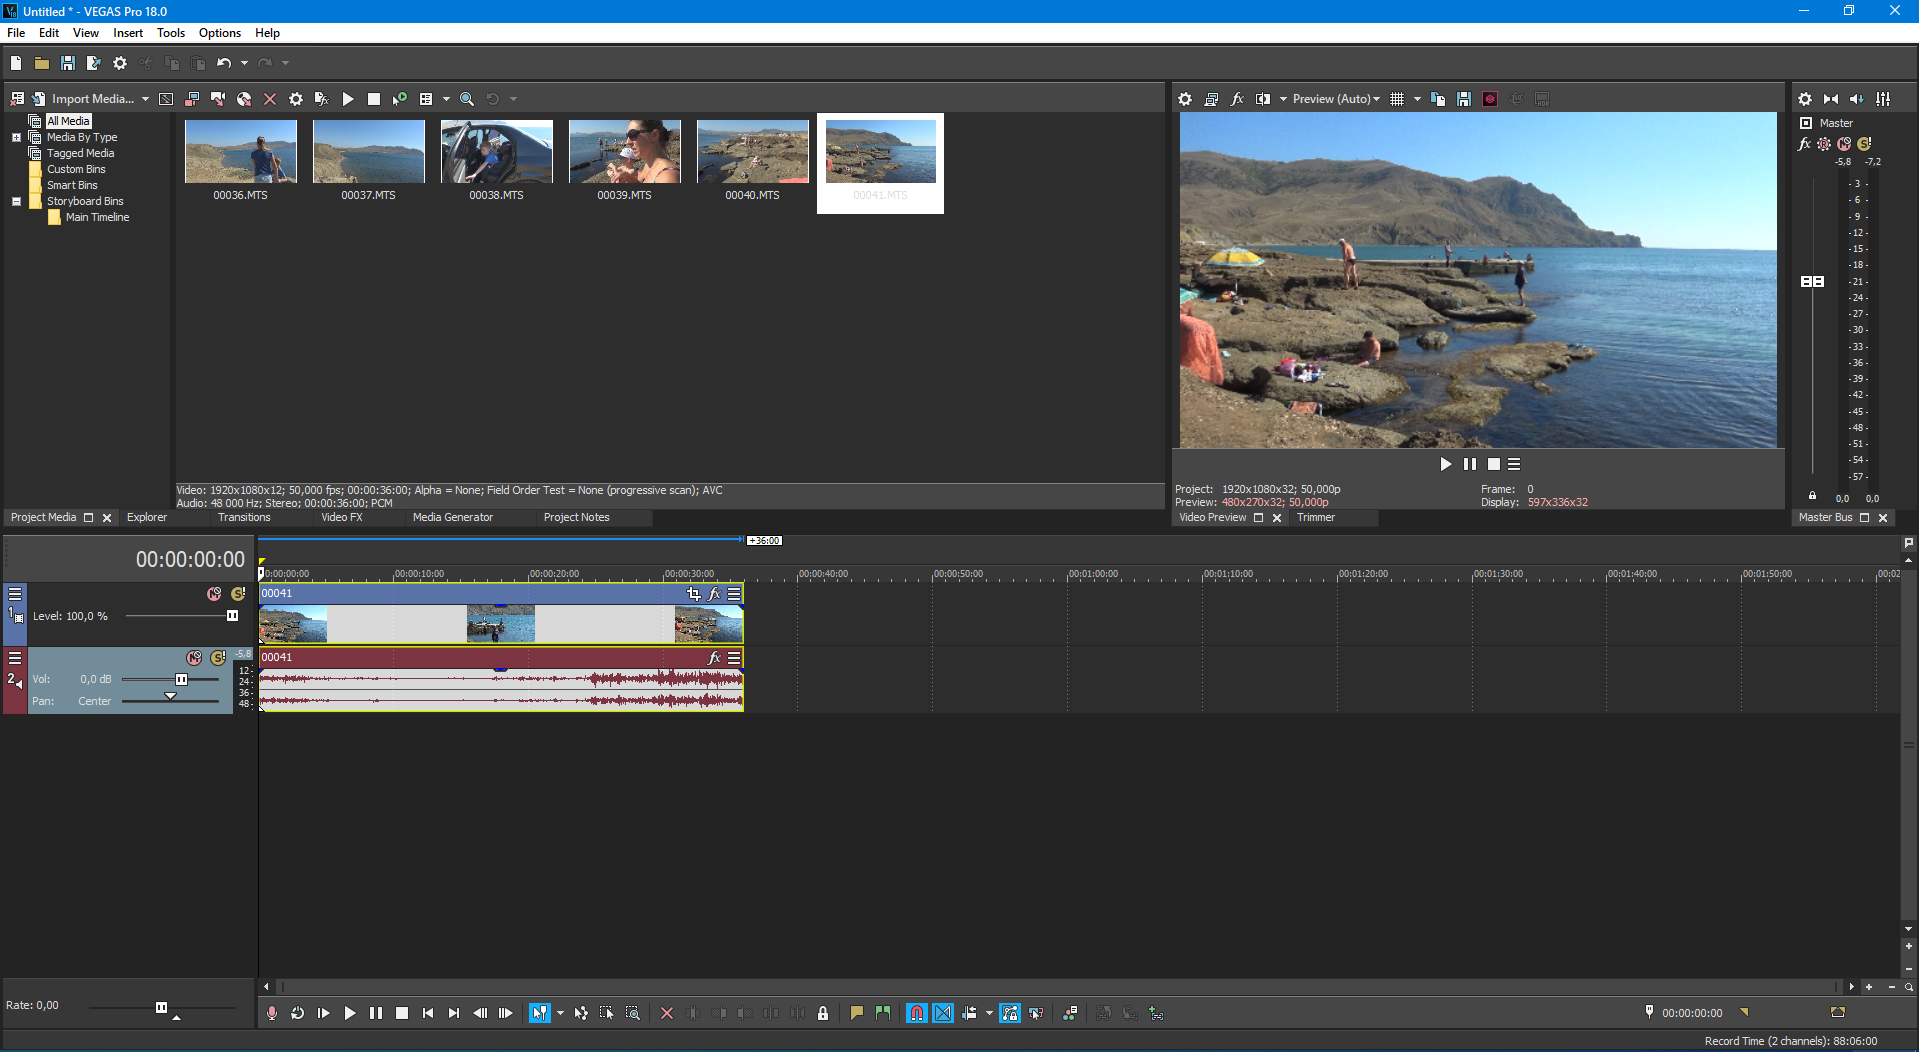The image size is (1919, 1052).
Task: Click the Record microphone button in transport bar
Action: 272,1013
